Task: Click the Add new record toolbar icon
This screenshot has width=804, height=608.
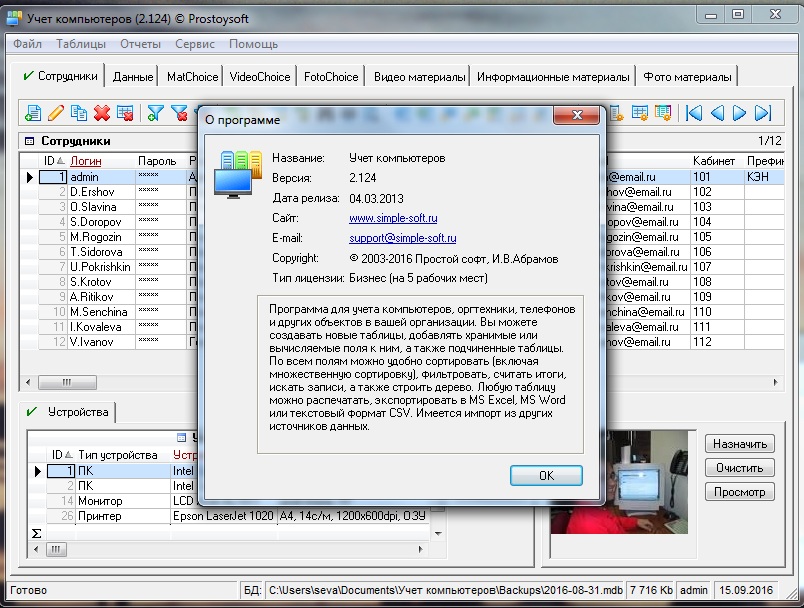Action: coord(33,113)
